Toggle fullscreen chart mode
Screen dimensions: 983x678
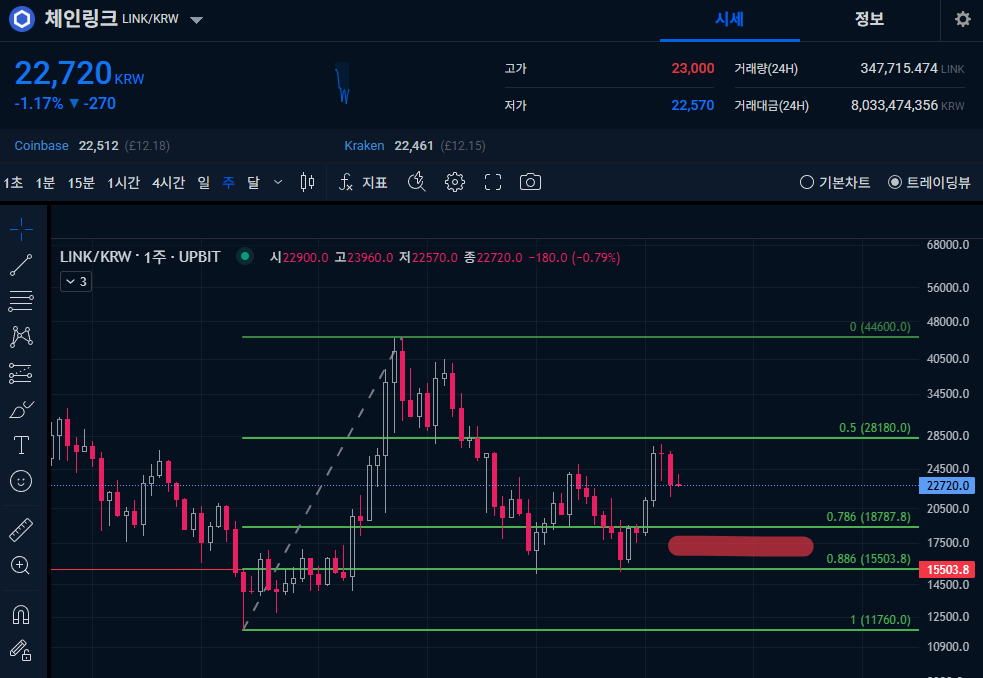pyautogui.click(x=493, y=183)
